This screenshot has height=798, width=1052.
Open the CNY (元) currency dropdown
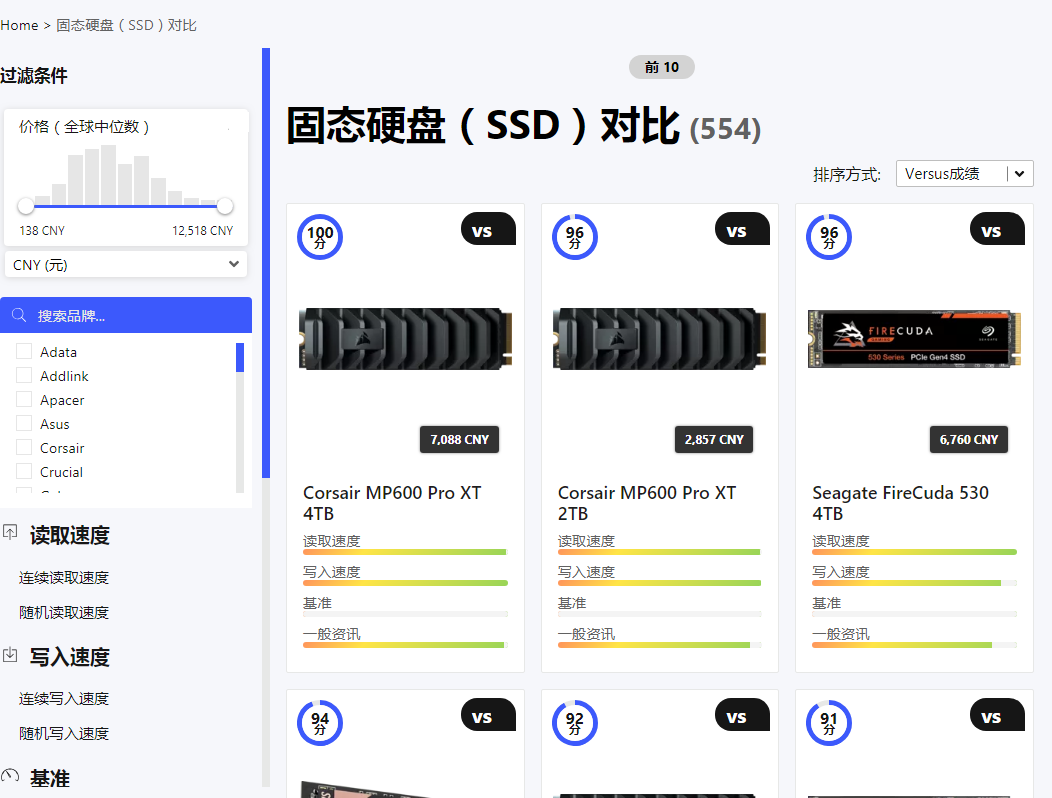coord(125,264)
